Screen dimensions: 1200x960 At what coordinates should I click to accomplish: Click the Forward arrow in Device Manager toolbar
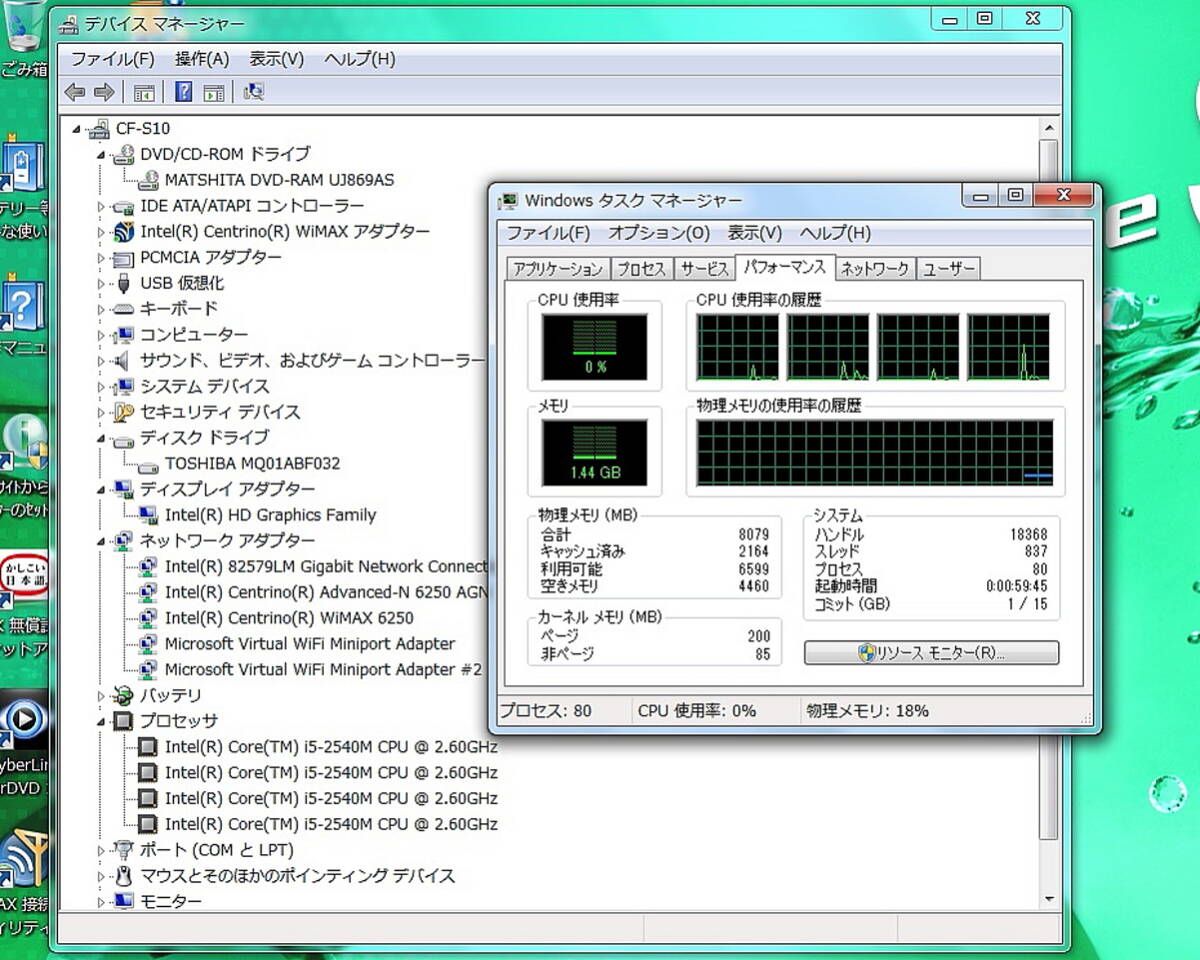(104, 93)
